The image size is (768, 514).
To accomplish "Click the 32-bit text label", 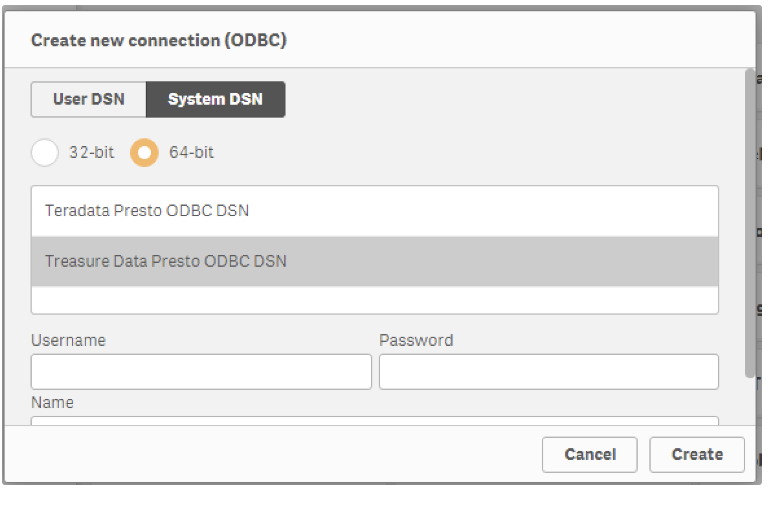I will pyautogui.click(x=91, y=153).
